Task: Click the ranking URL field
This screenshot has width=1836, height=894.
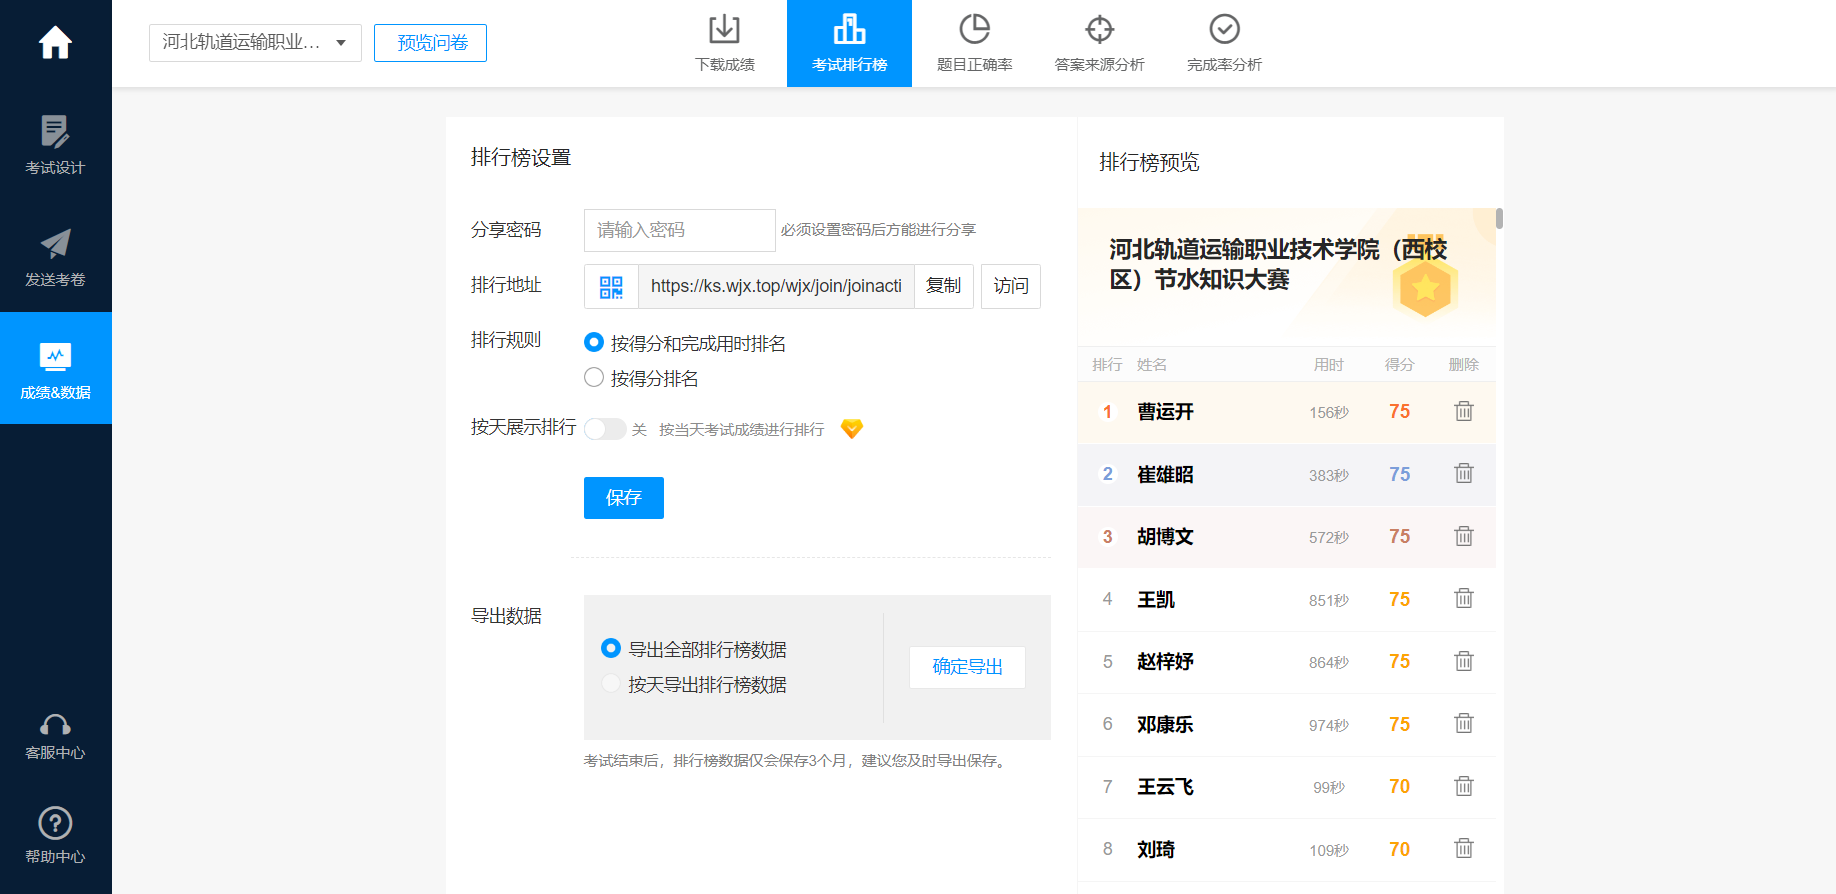Action: click(776, 287)
